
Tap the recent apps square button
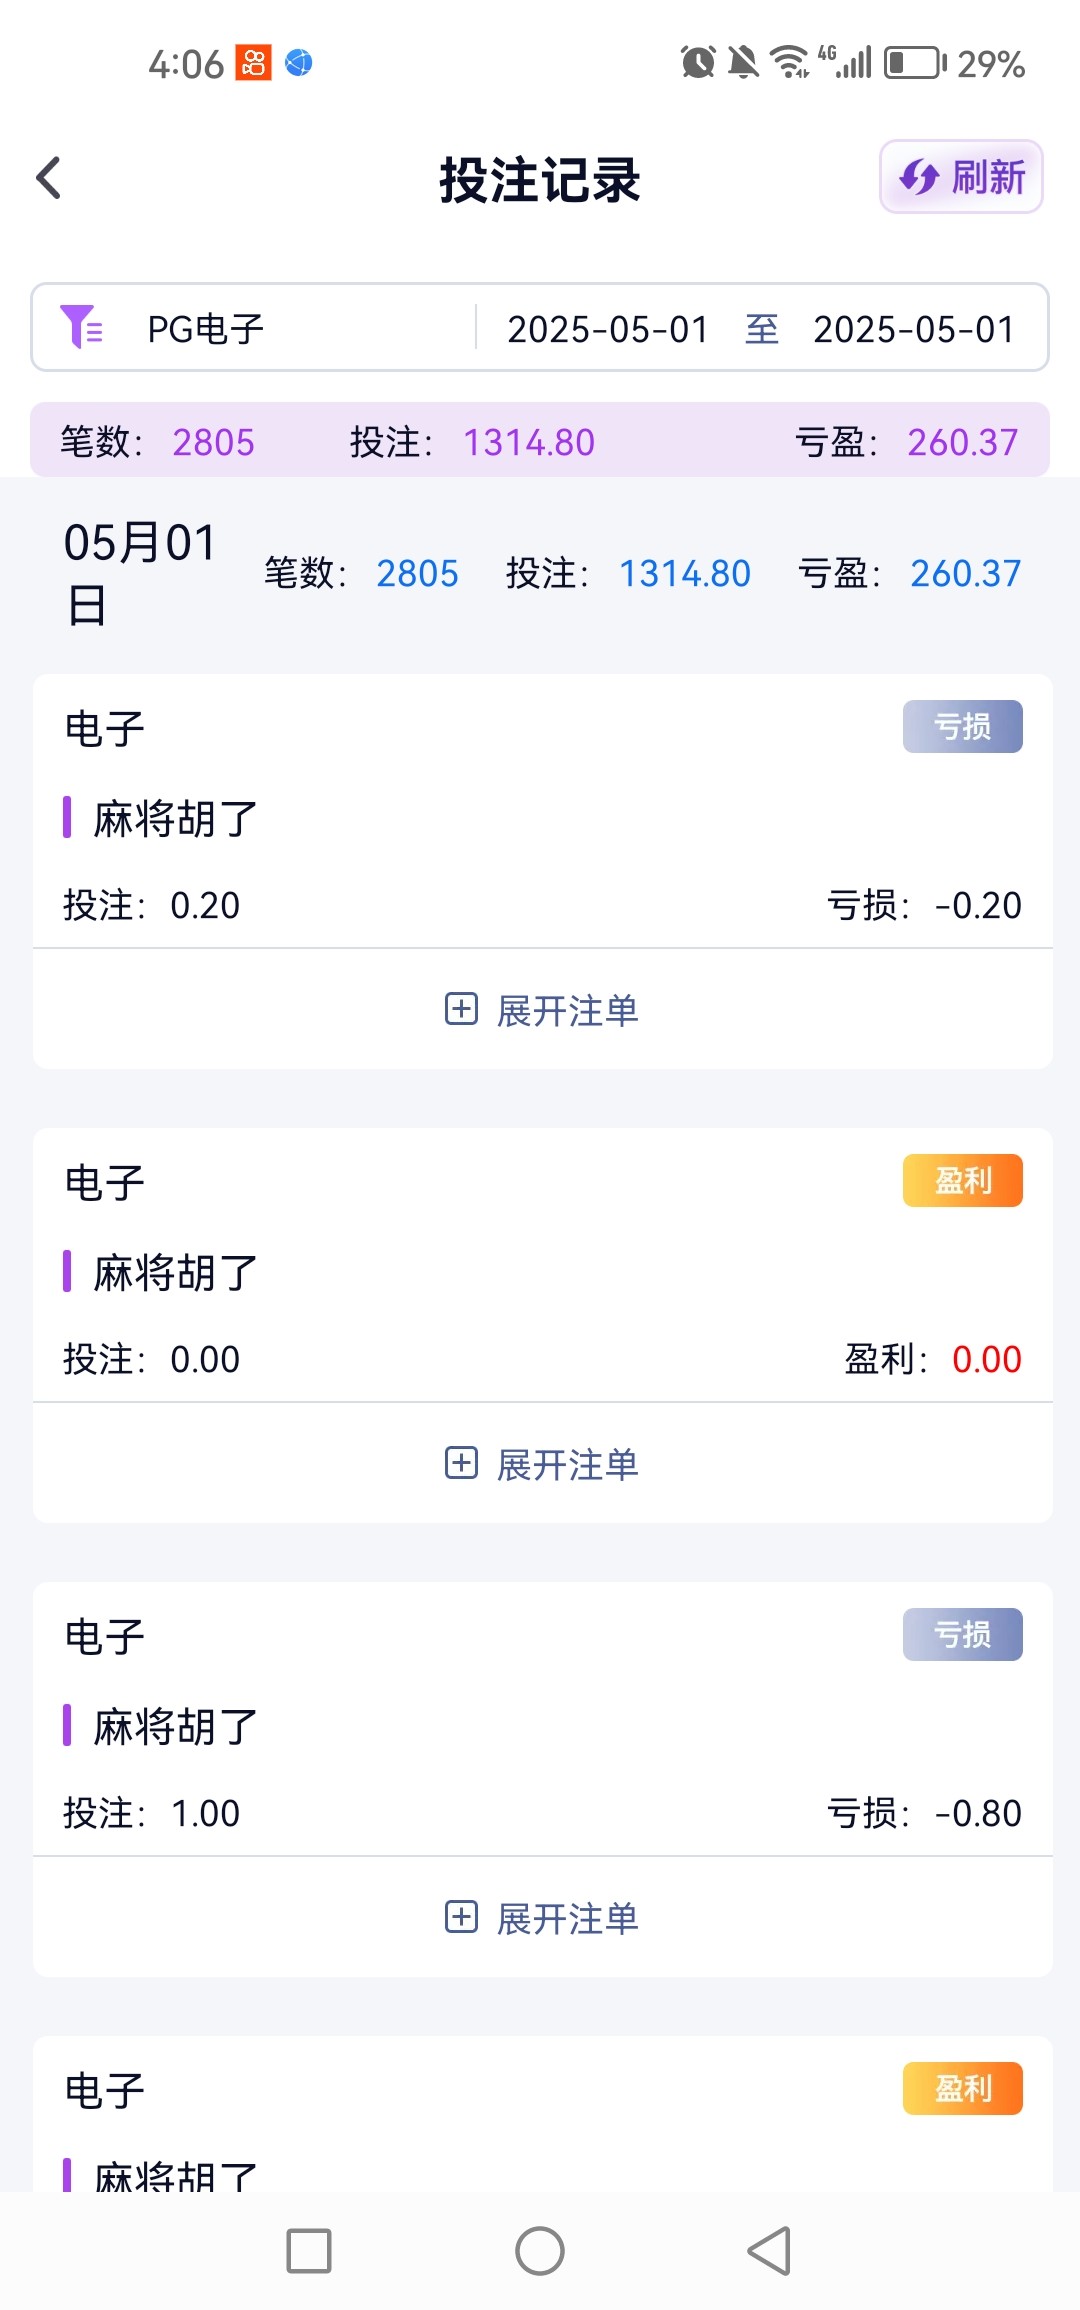(x=309, y=2251)
